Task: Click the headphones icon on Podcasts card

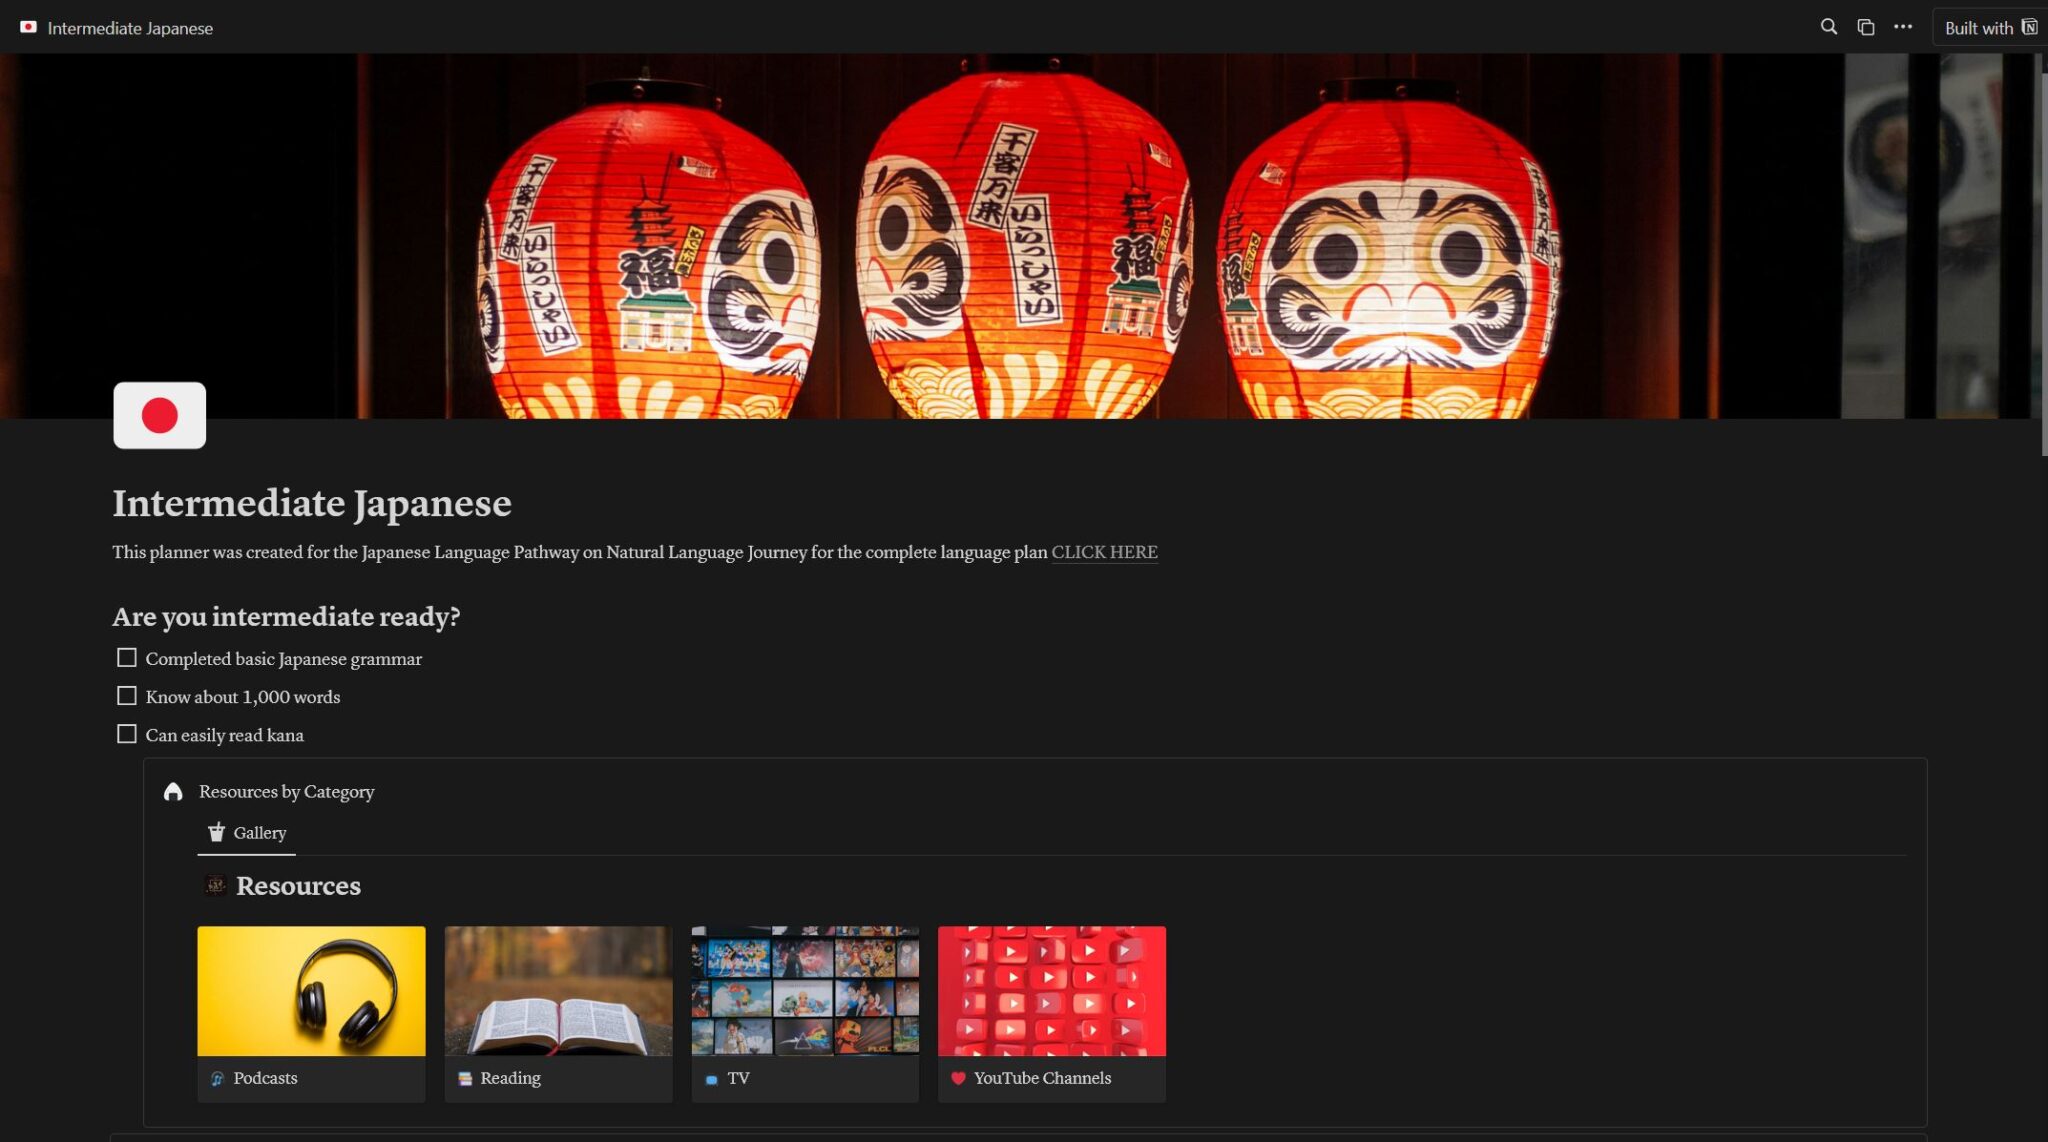Action: coord(219,1077)
